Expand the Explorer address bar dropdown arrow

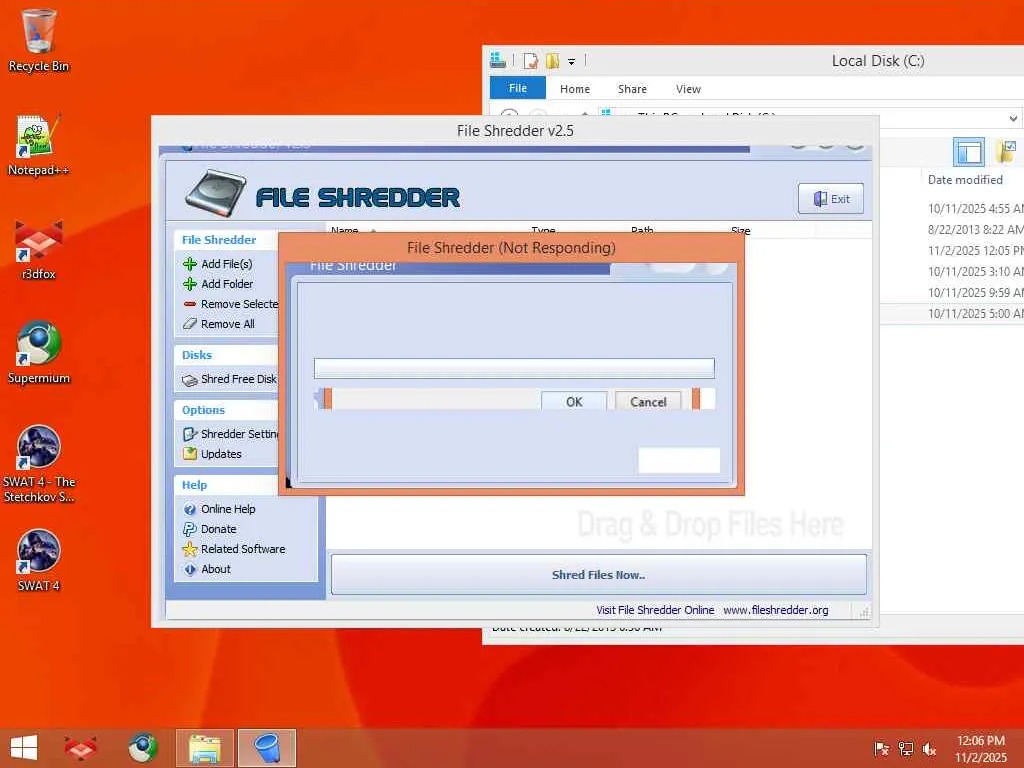pyautogui.click(x=1013, y=118)
